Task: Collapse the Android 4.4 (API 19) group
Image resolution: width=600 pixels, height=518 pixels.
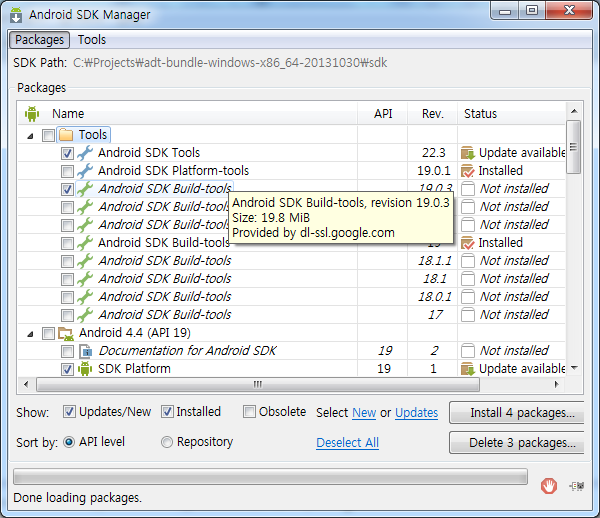Action: pyautogui.click(x=31, y=334)
